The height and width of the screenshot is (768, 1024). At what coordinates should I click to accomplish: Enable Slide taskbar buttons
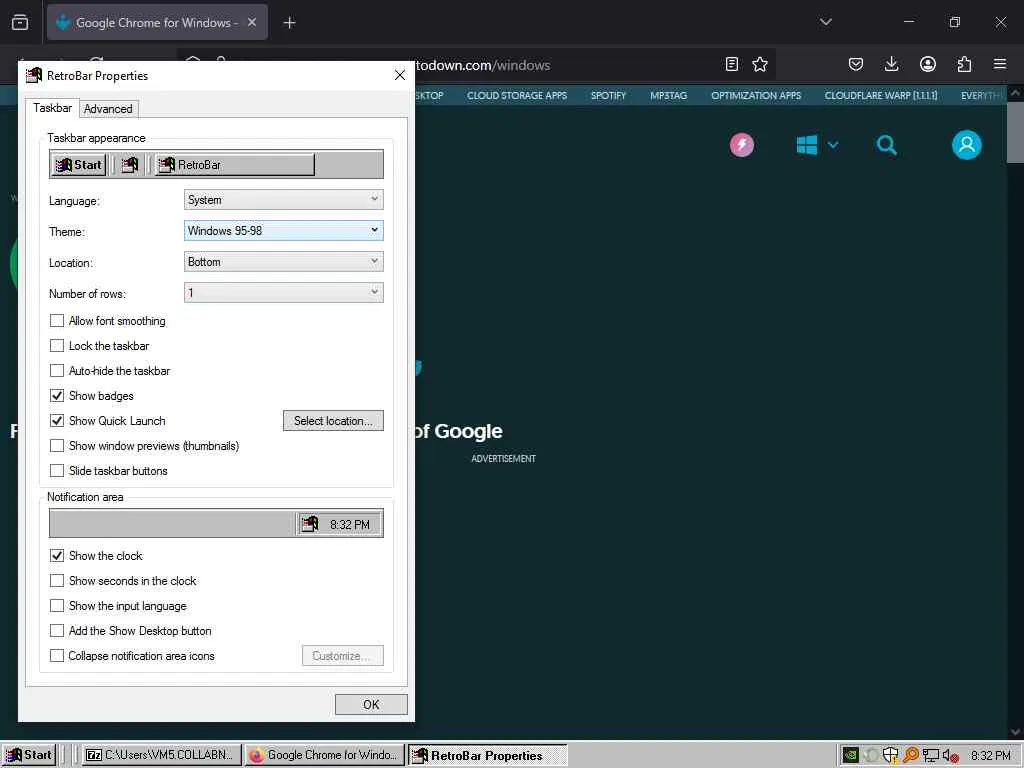57,470
